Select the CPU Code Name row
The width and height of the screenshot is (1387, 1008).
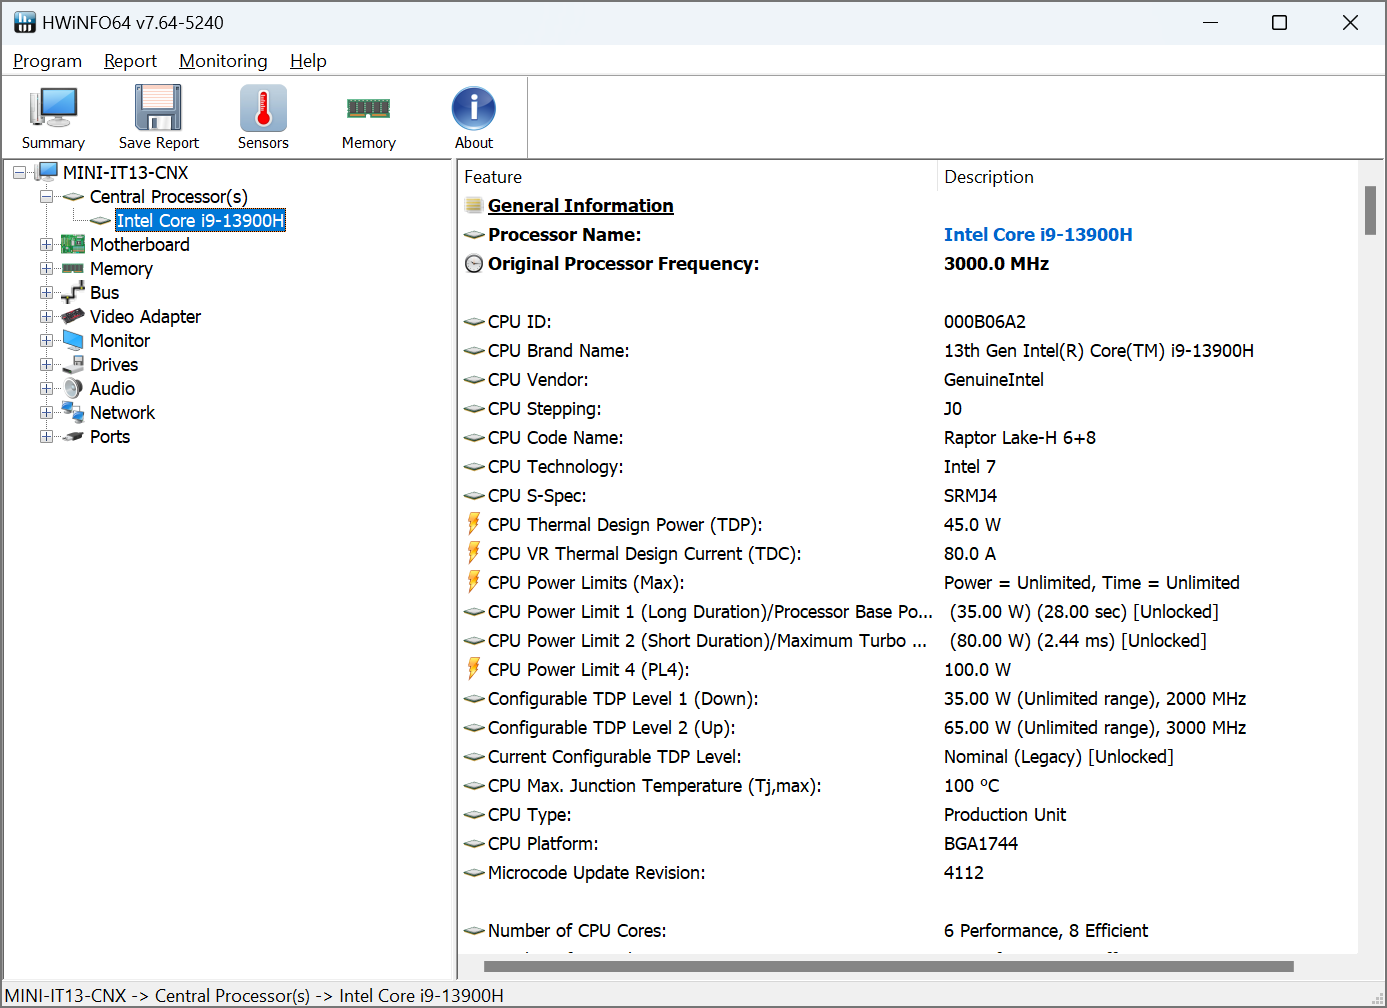click(x=908, y=437)
